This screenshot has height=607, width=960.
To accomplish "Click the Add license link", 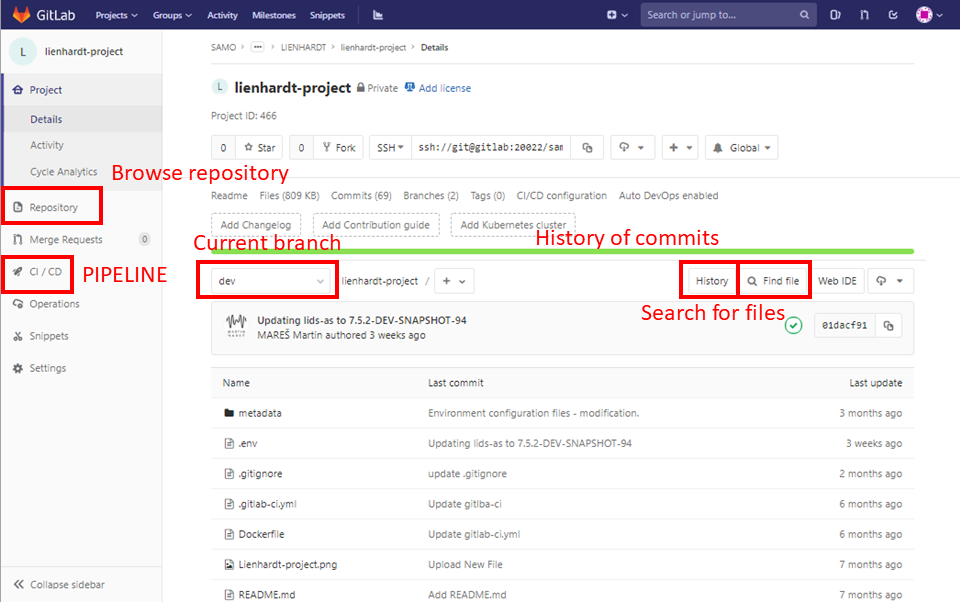I will click(444, 88).
